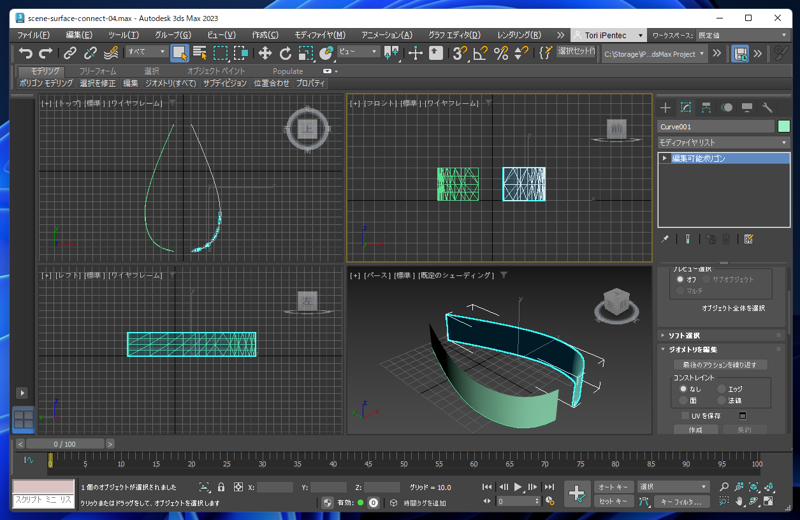Screen dimensions: 800x520
Task: Click the Zoom magnifier viewport control
Action: point(724,487)
